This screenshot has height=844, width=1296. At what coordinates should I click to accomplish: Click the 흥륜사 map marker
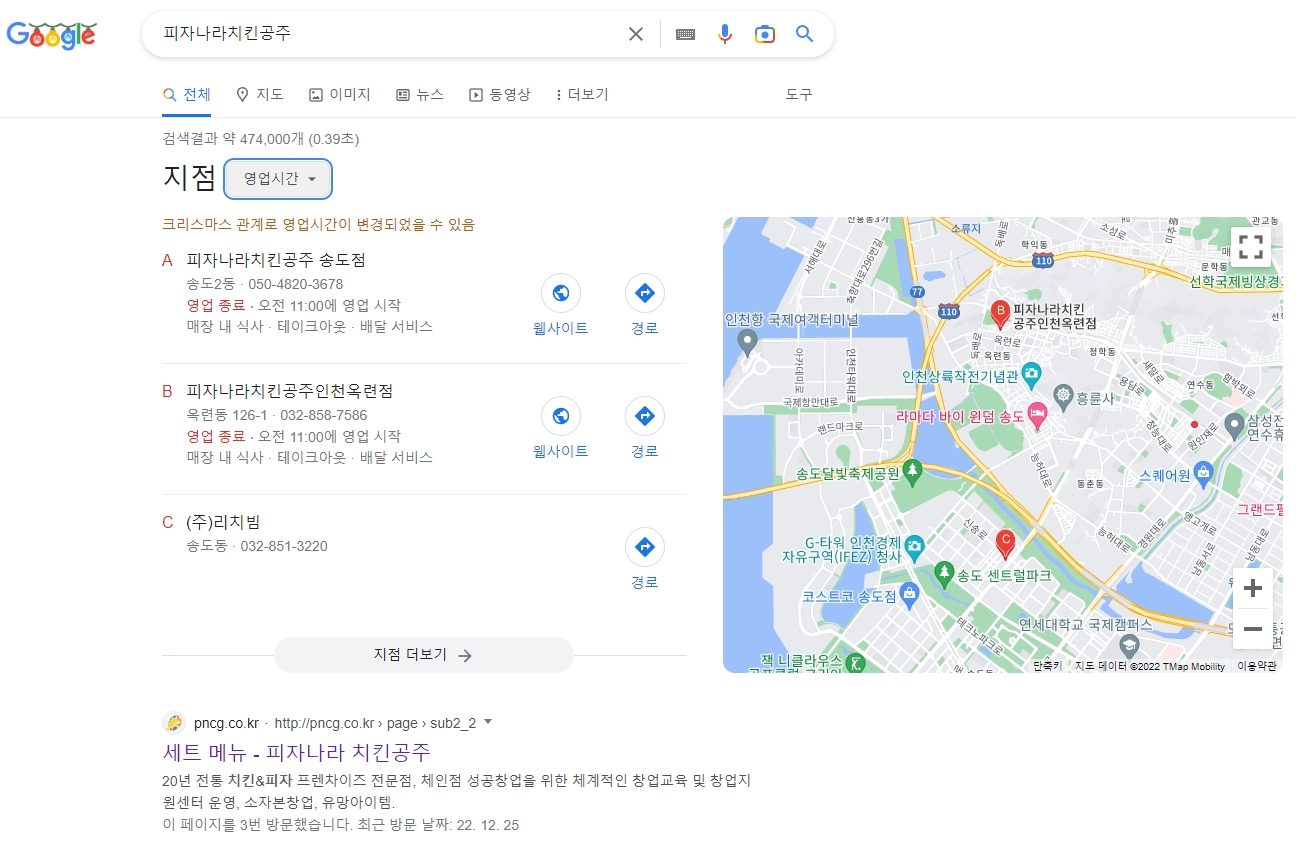(x=1064, y=396)
